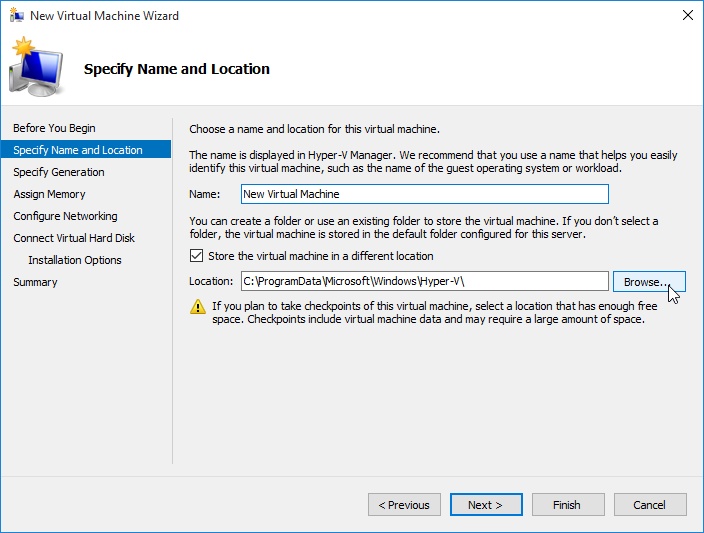Screen dimensions: 704x533
Task: Click the virtual machine monitor header icon
Action: pos(36,67)
